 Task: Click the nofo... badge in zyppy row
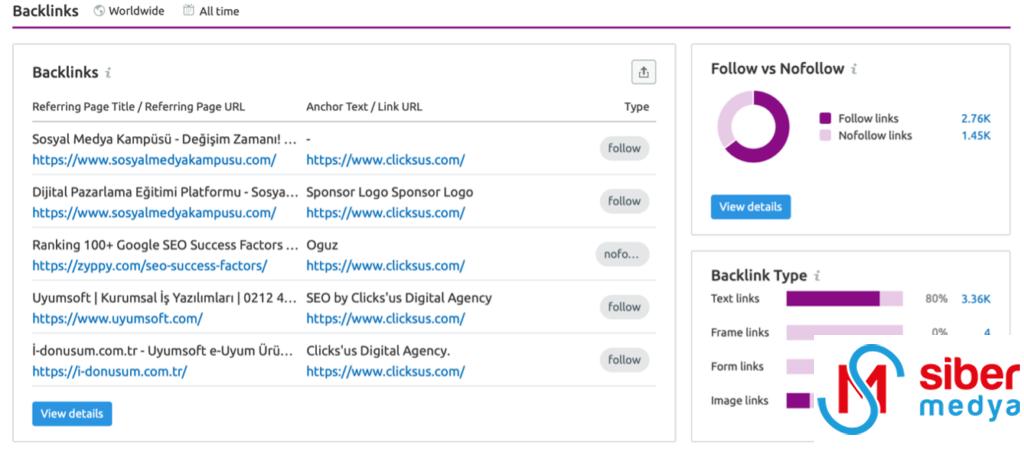point(622,255)
